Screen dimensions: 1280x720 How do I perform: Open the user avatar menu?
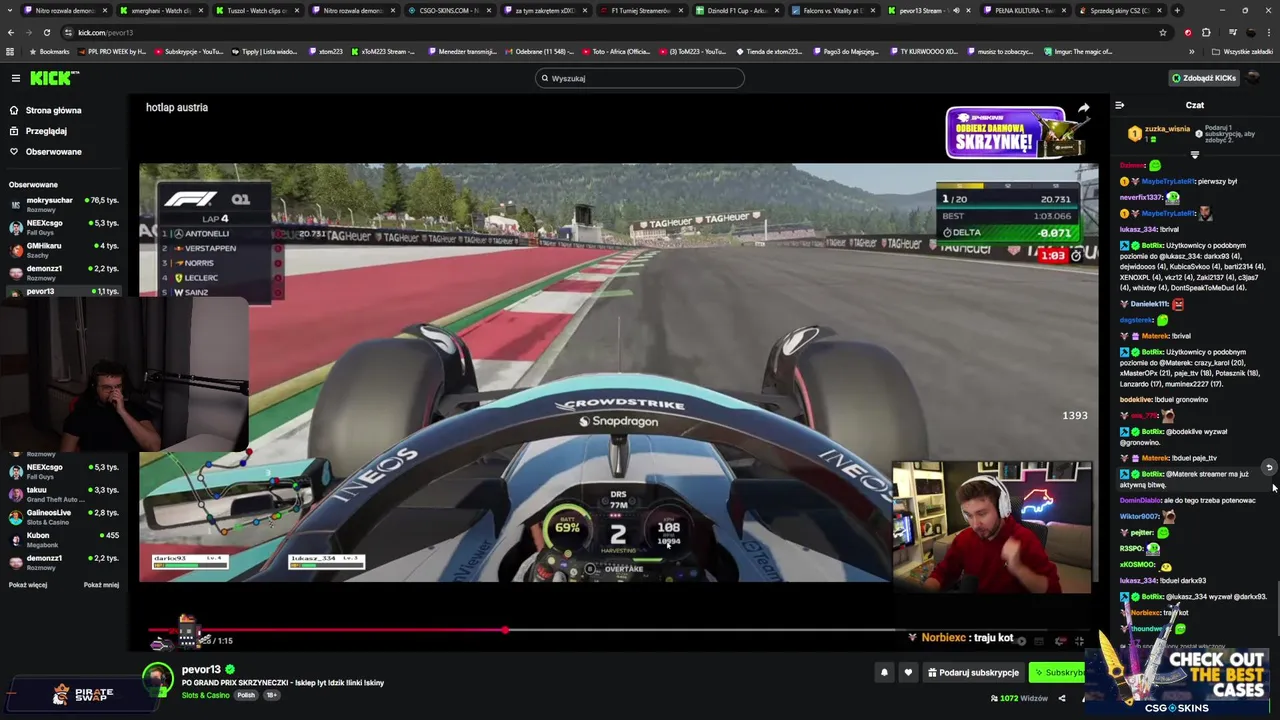click(1252, 78)
